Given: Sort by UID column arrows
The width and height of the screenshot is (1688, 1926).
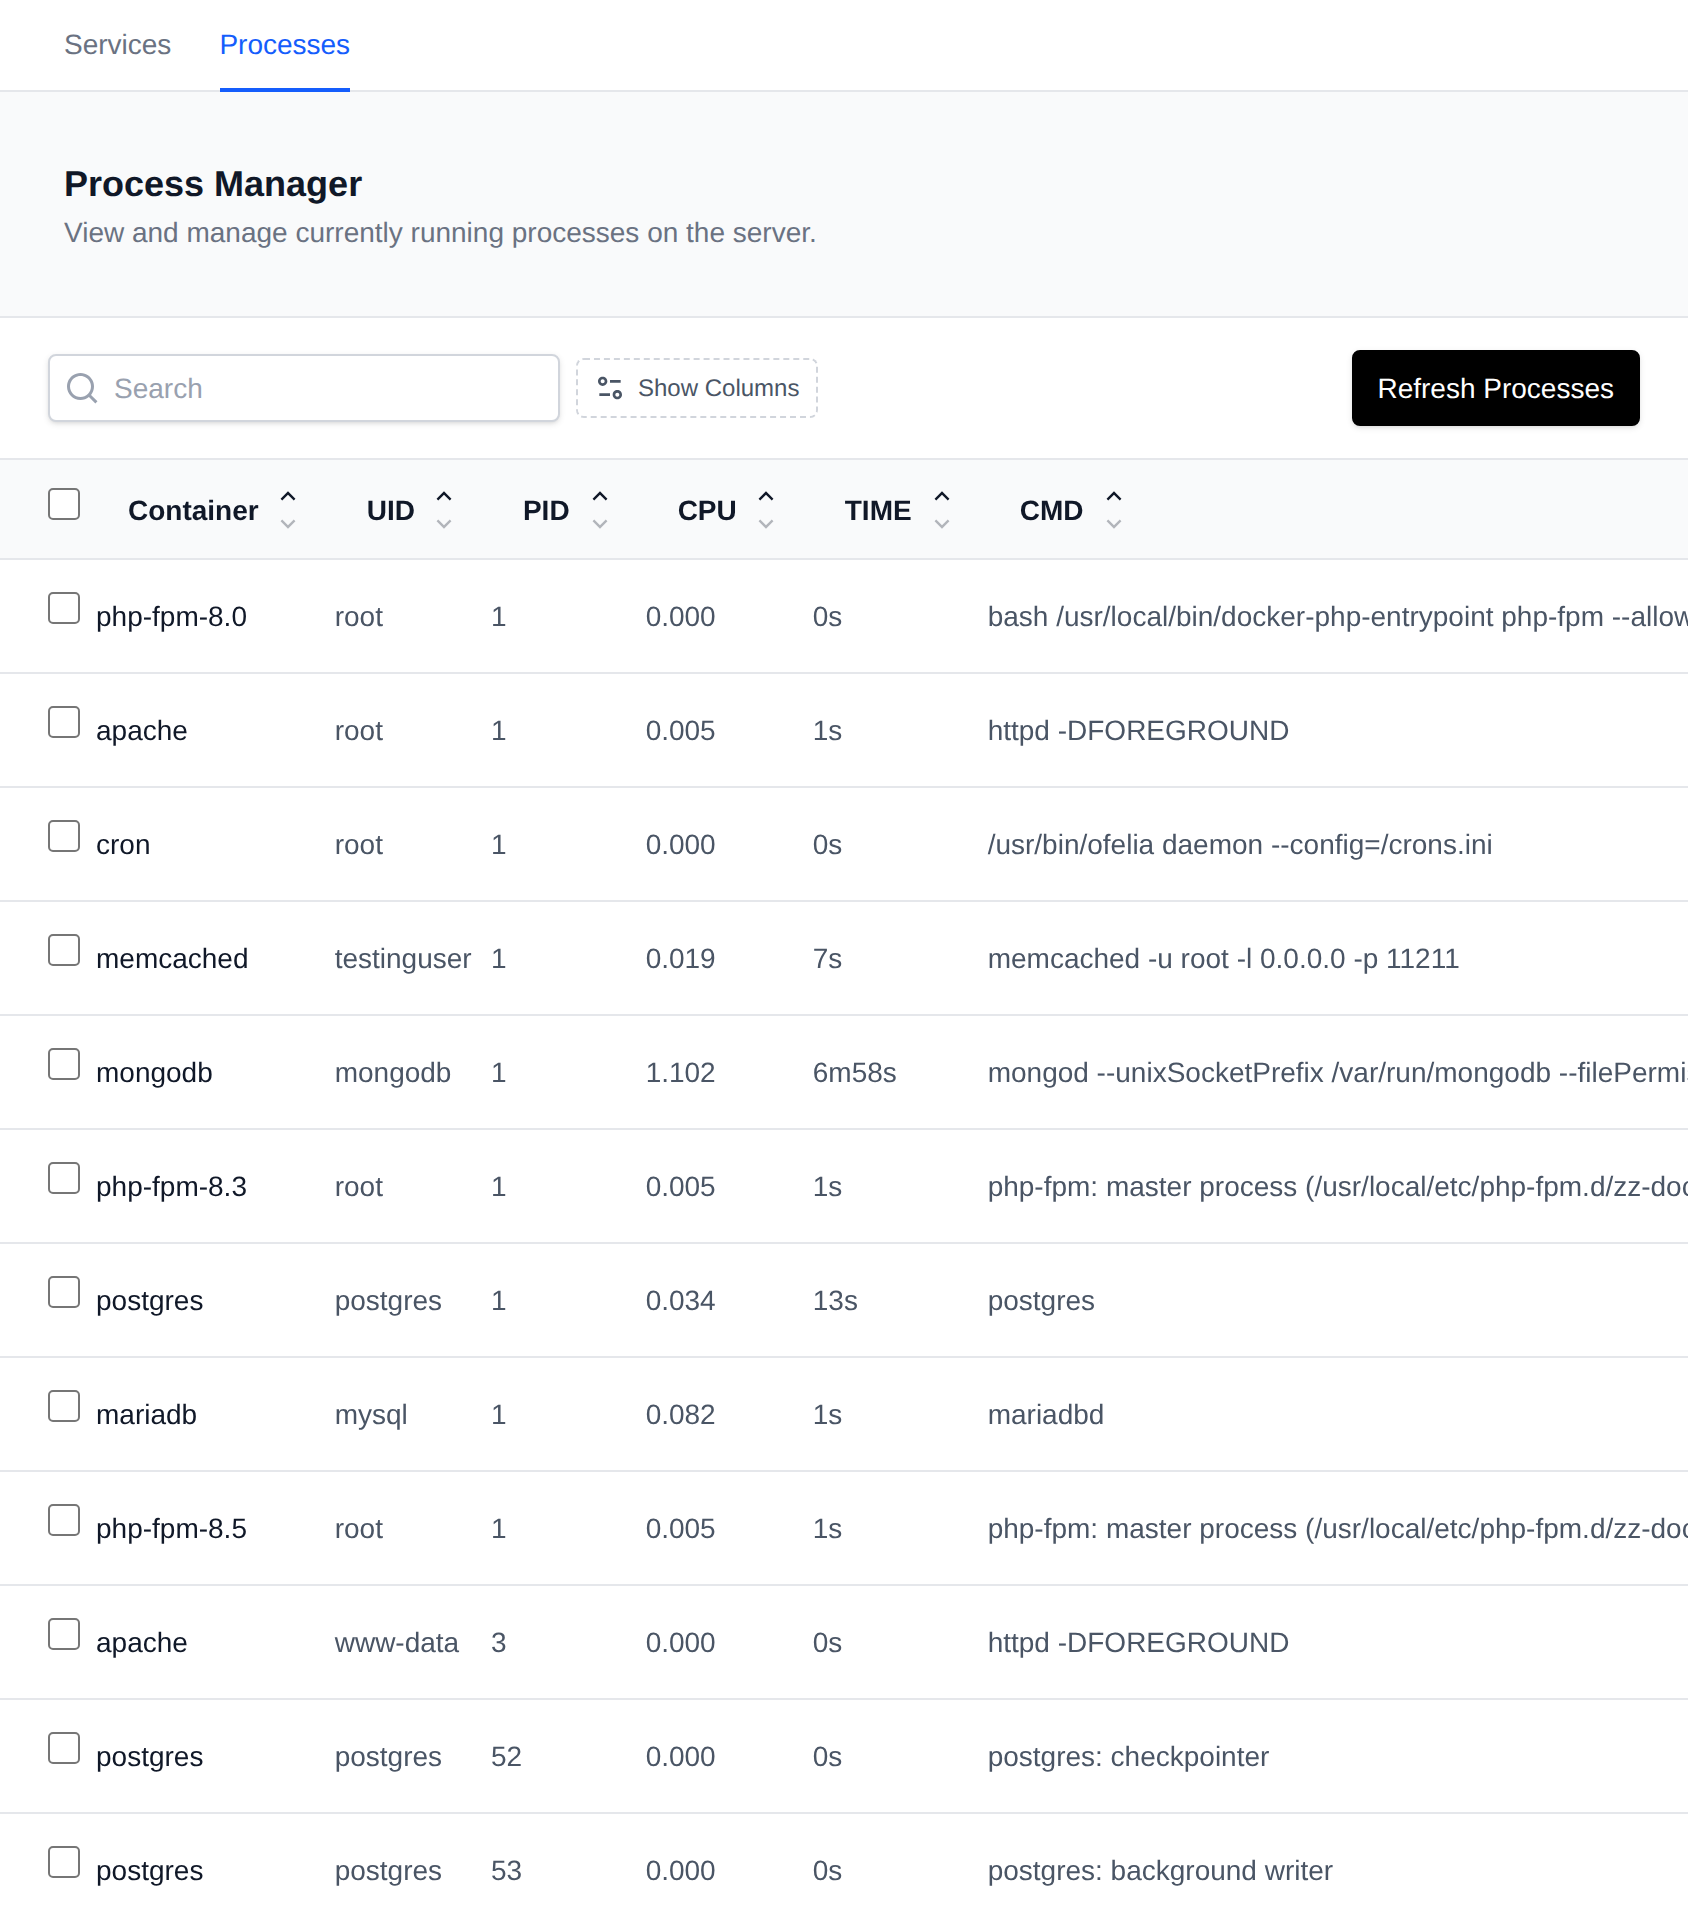Looking at the screenshot, I should point(444,510).
